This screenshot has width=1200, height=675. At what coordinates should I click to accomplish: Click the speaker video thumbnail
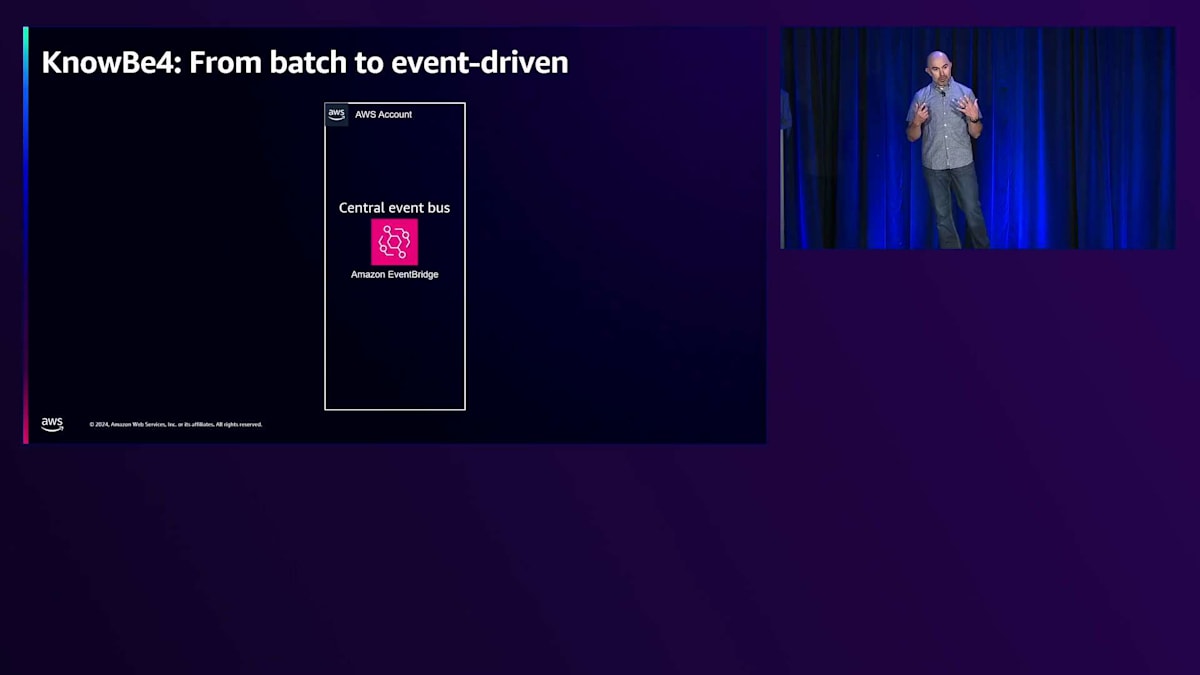[x=978, y=138]
